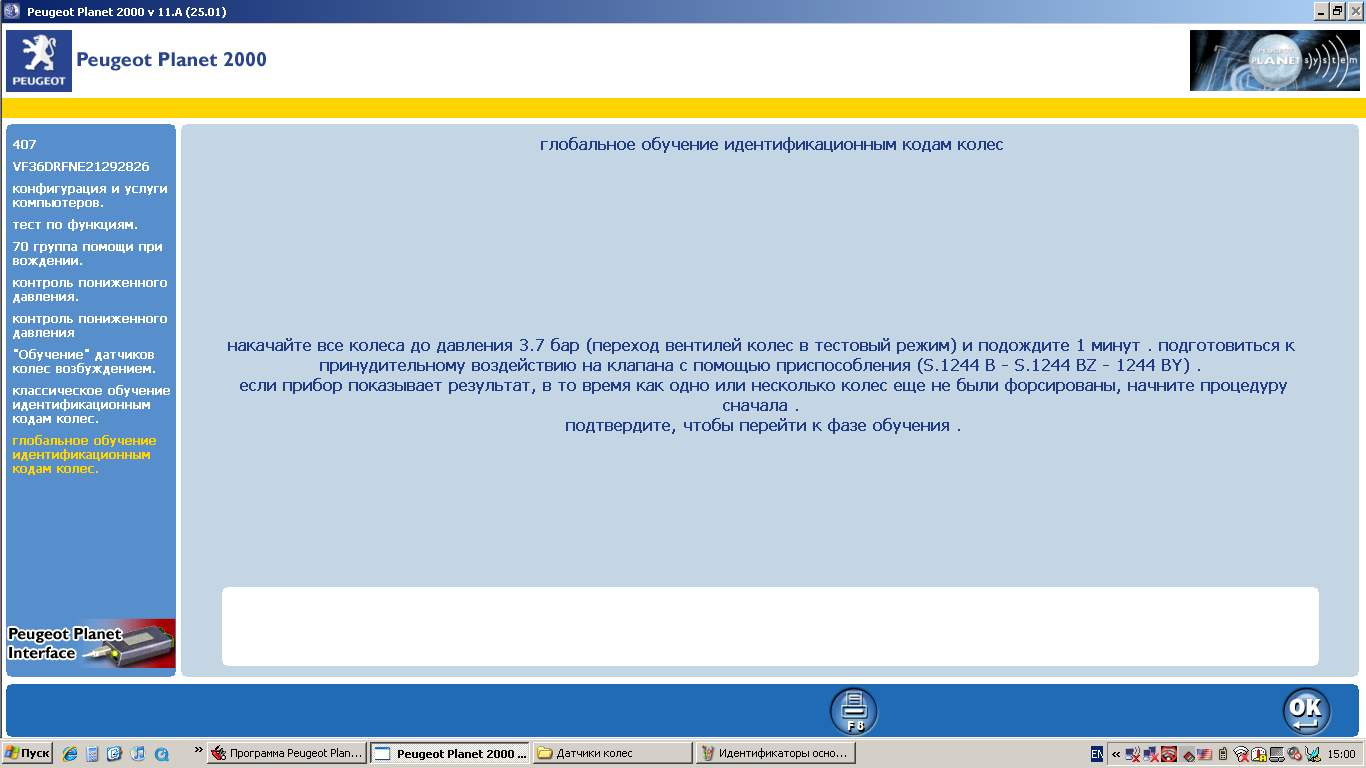Click the Peugeot lion logo

[39, 61]
